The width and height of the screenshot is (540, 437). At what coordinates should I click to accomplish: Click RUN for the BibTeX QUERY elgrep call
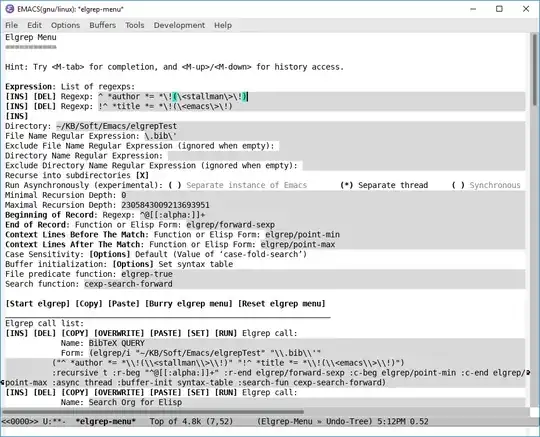tap(226, 333)
